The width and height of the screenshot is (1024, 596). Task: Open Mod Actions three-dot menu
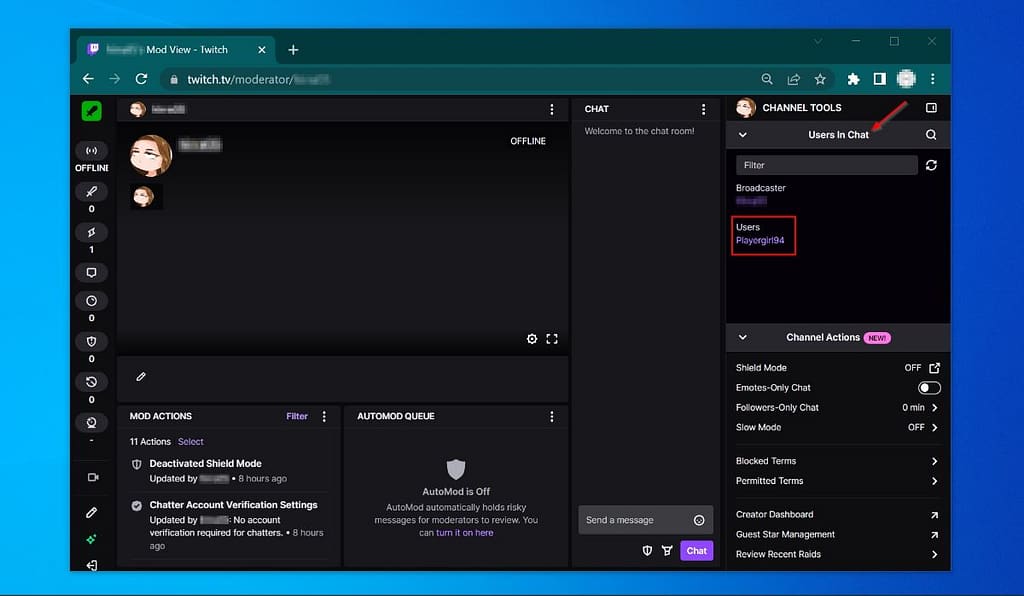[x=324, y=416]
